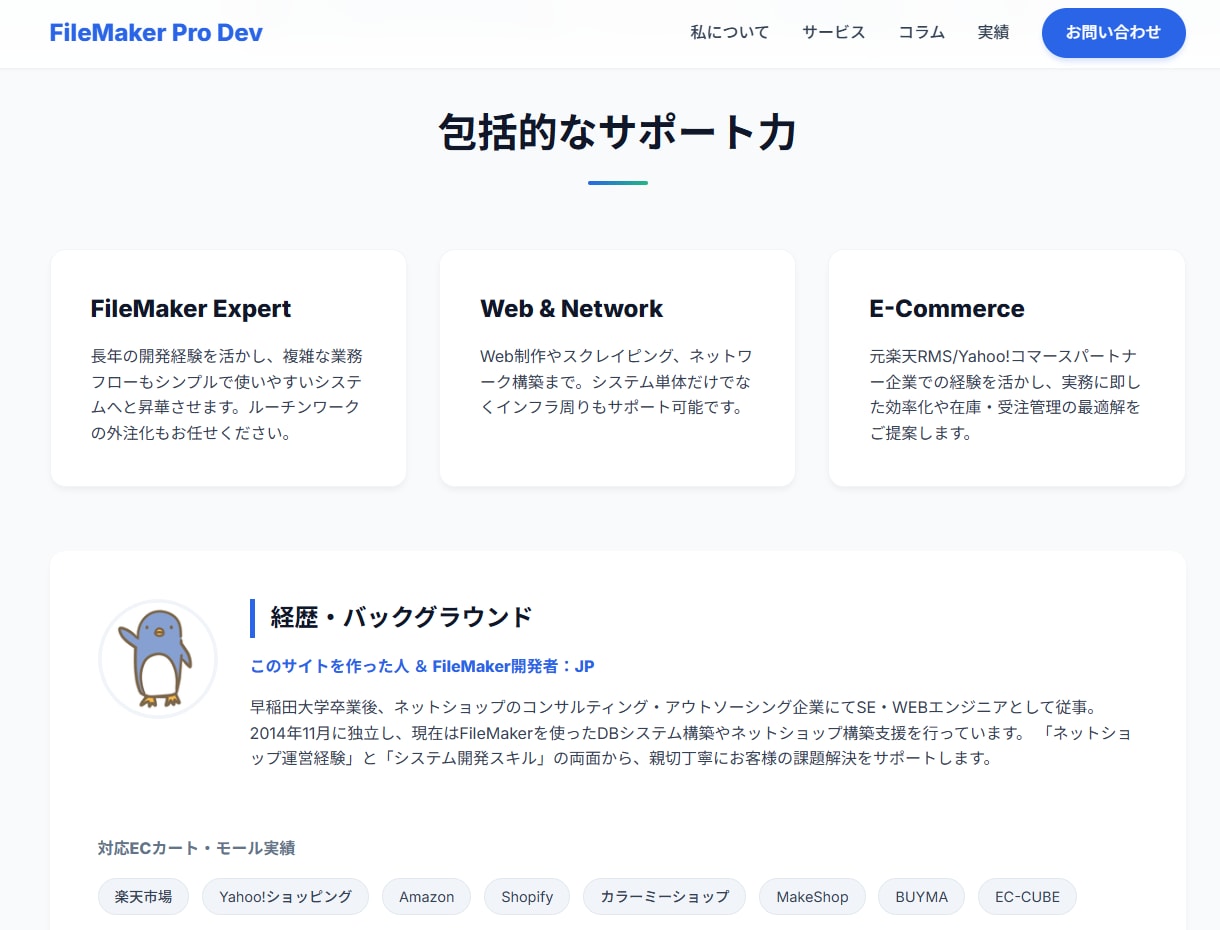1220x930 pixels.
Task: Click the Shopify tag
Action: point(527,896)
